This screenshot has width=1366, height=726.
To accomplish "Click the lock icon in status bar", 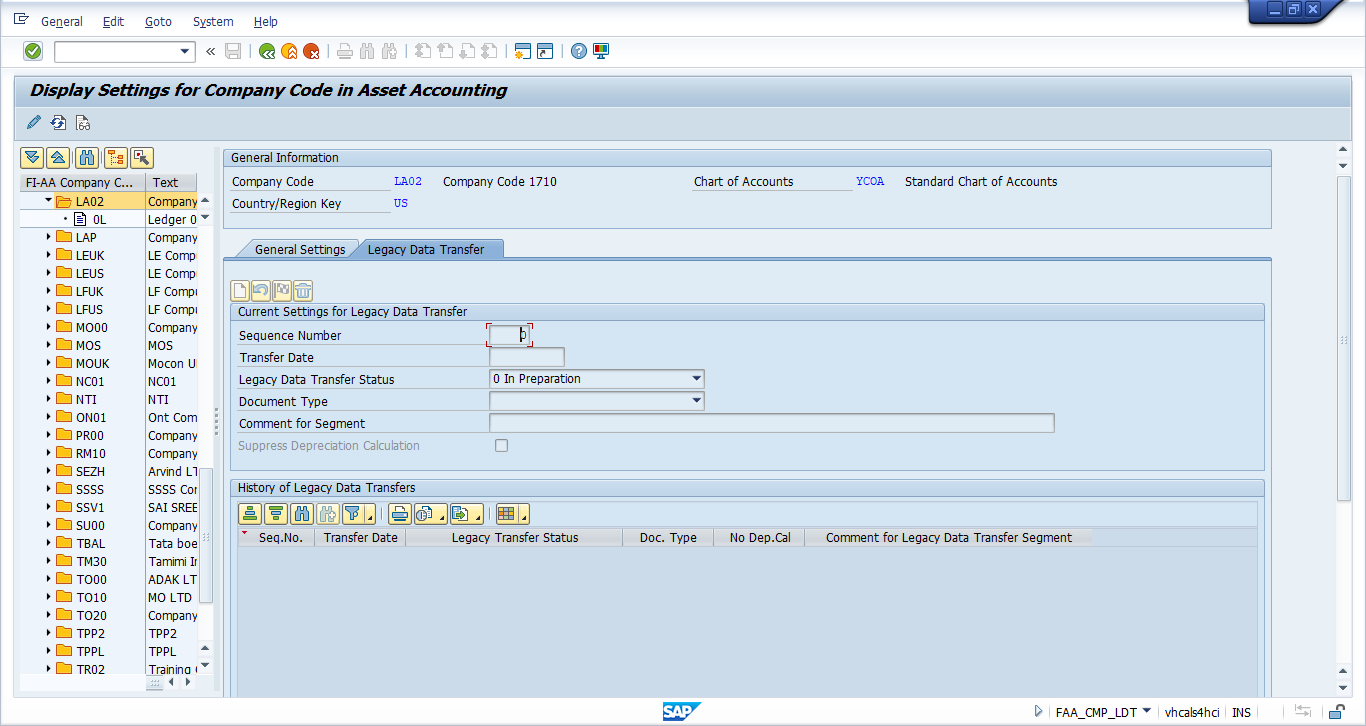I will (x=1335, y=712).
